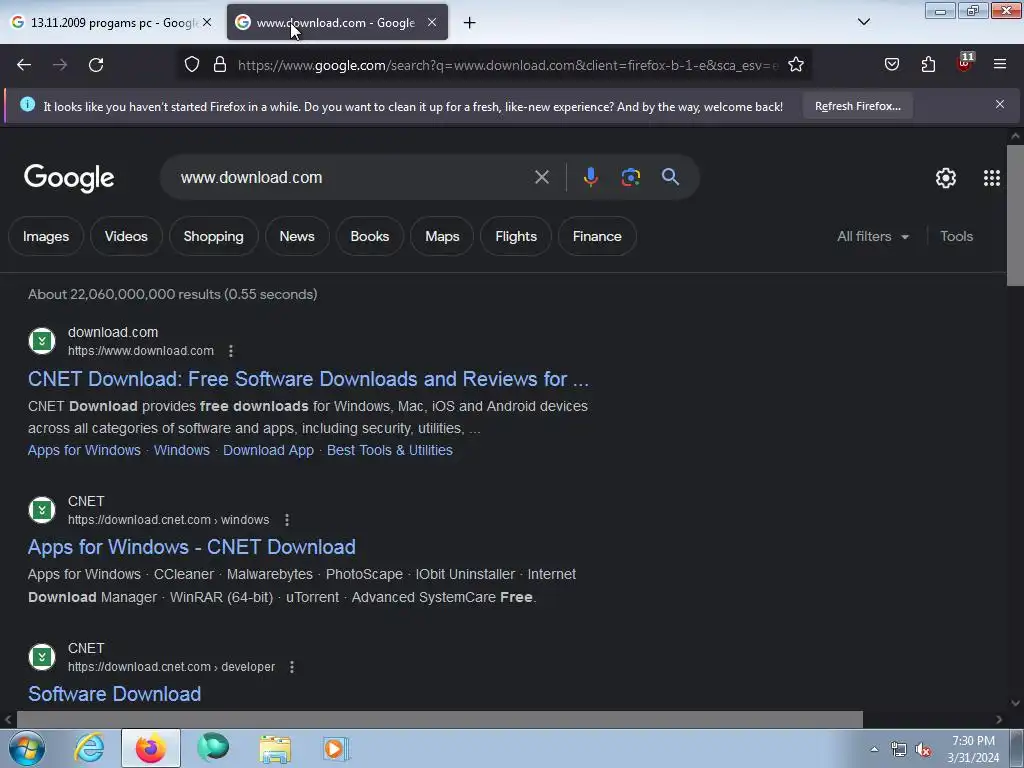This screenshot has width=1024, height=768.
Task: Filter results by News
Action: coord(297,236)
